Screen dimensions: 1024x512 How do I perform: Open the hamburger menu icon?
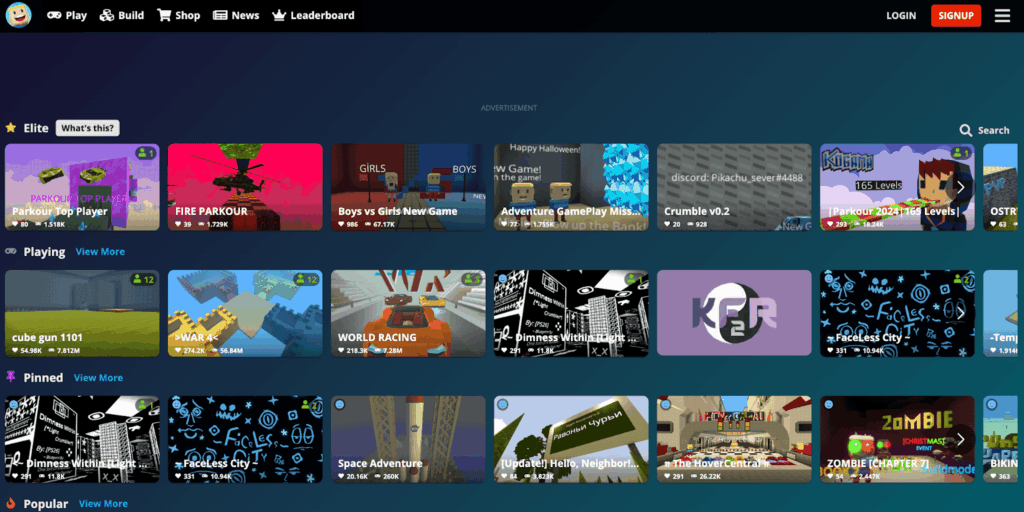coord(1001,16)
